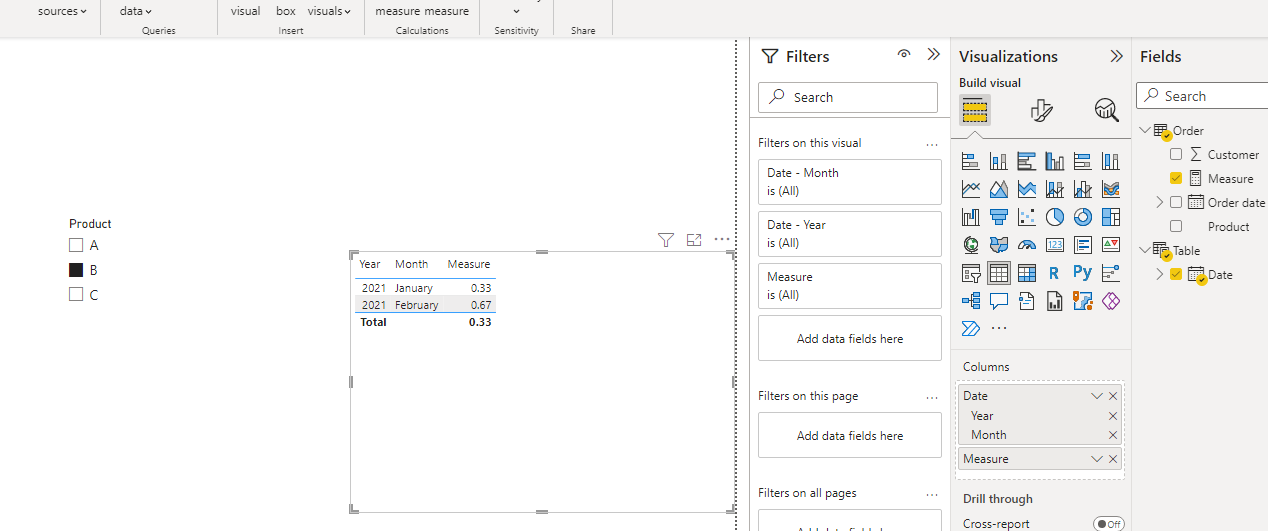Check product A in the slicer

(x=76, y=245)
